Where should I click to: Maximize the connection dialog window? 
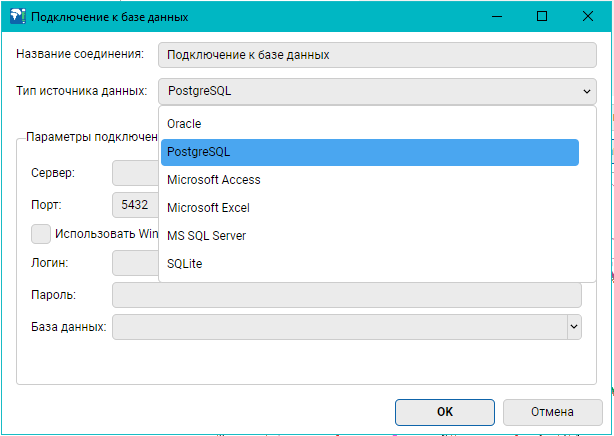click(x=542, y=17)
